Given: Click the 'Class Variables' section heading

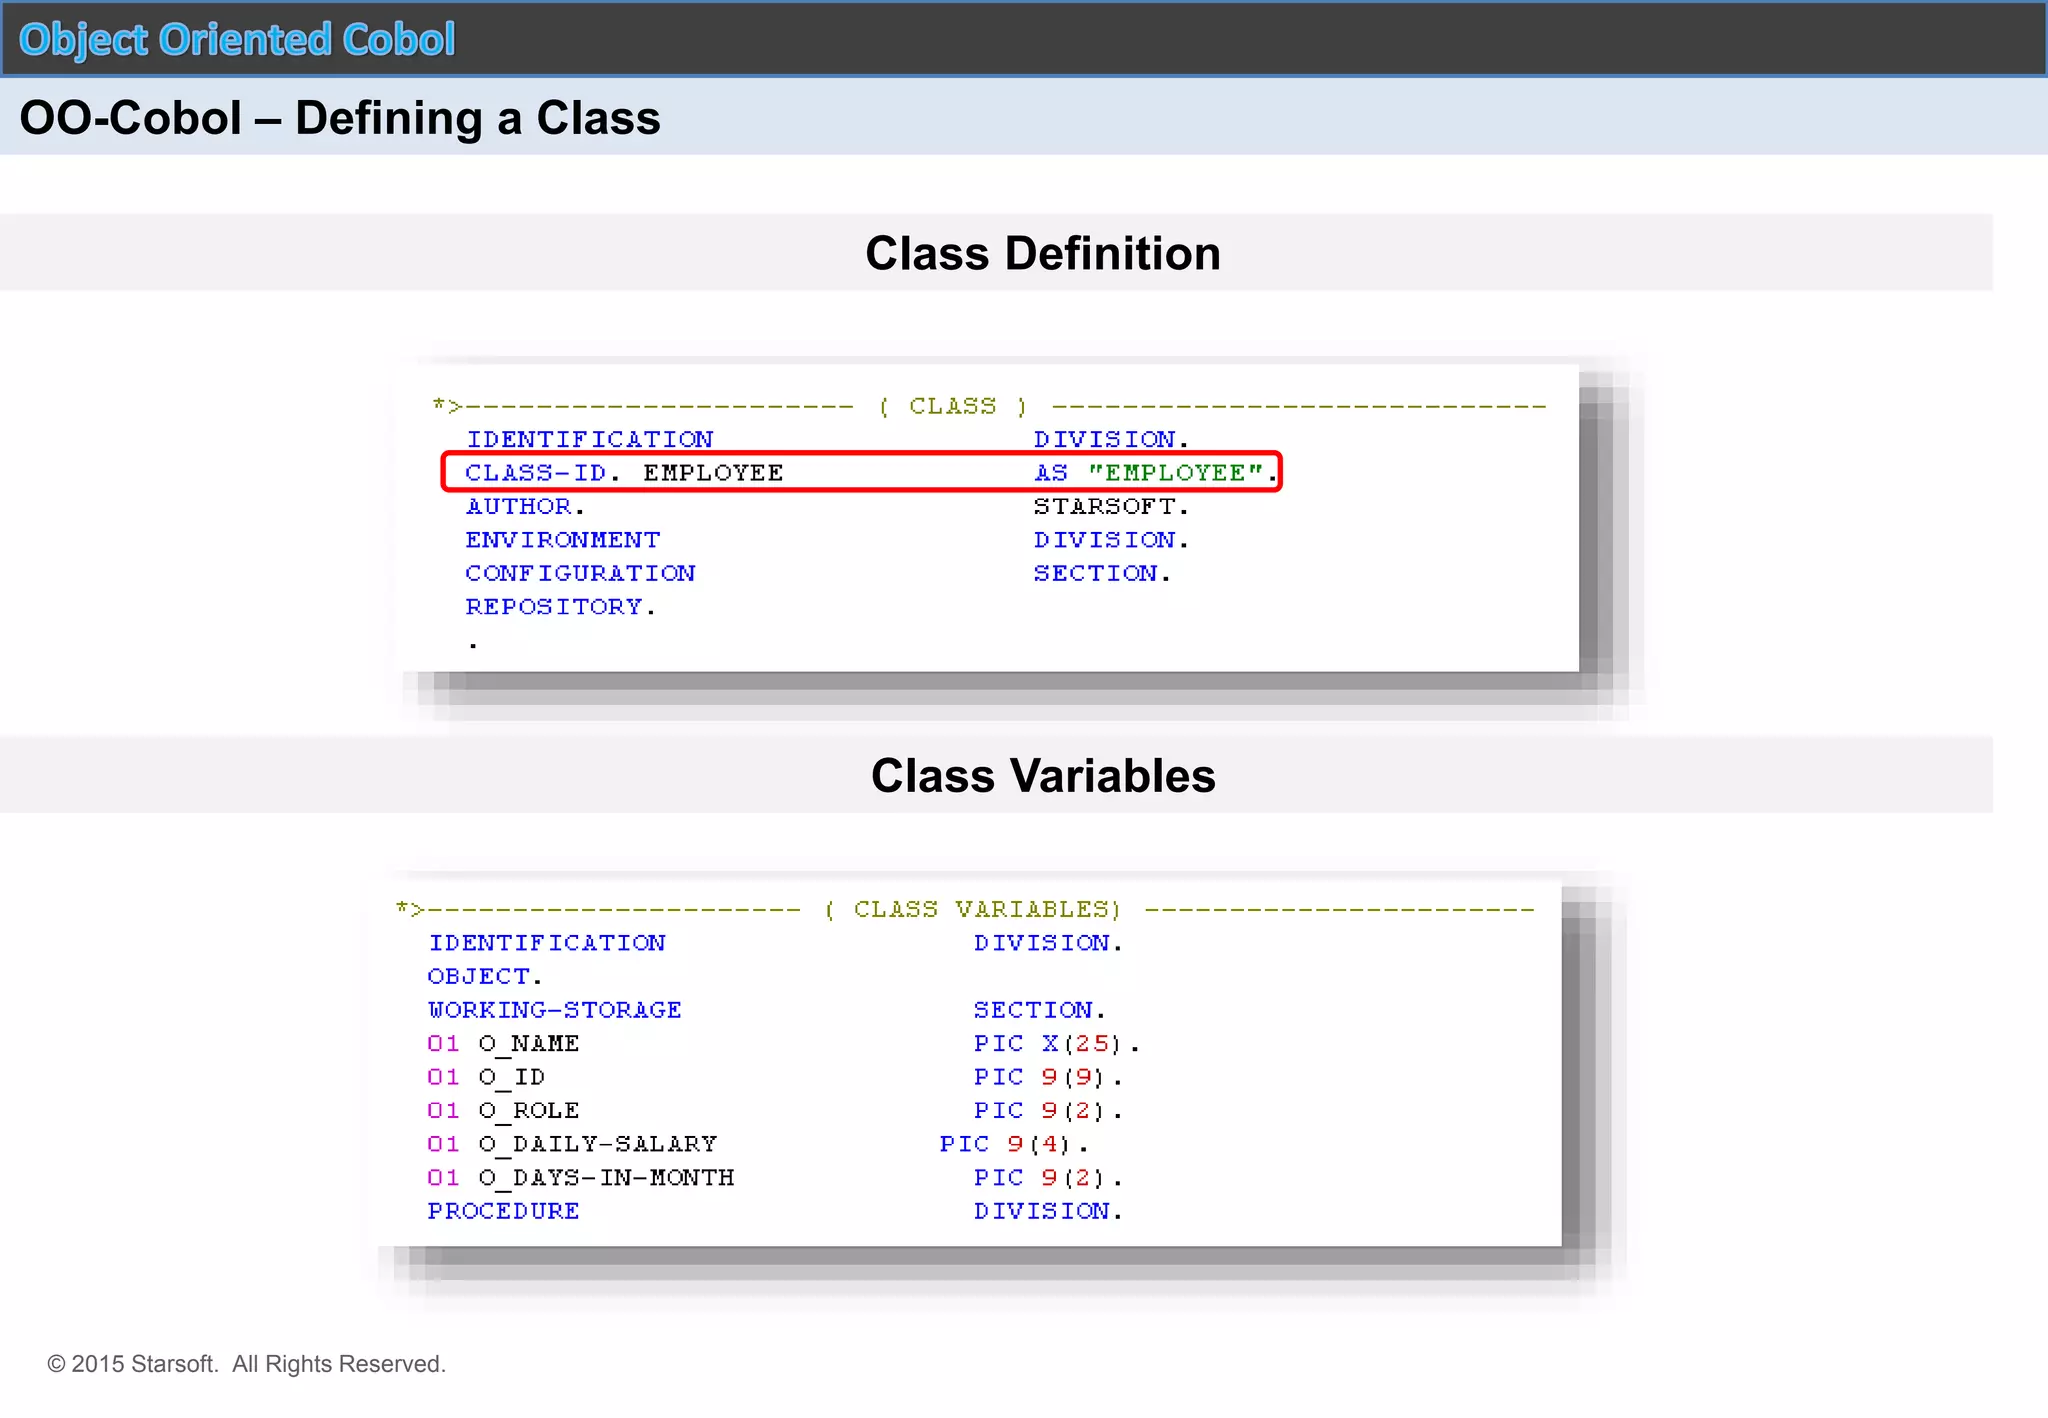Looking at the screenshot, I should tap(1043, 775).
